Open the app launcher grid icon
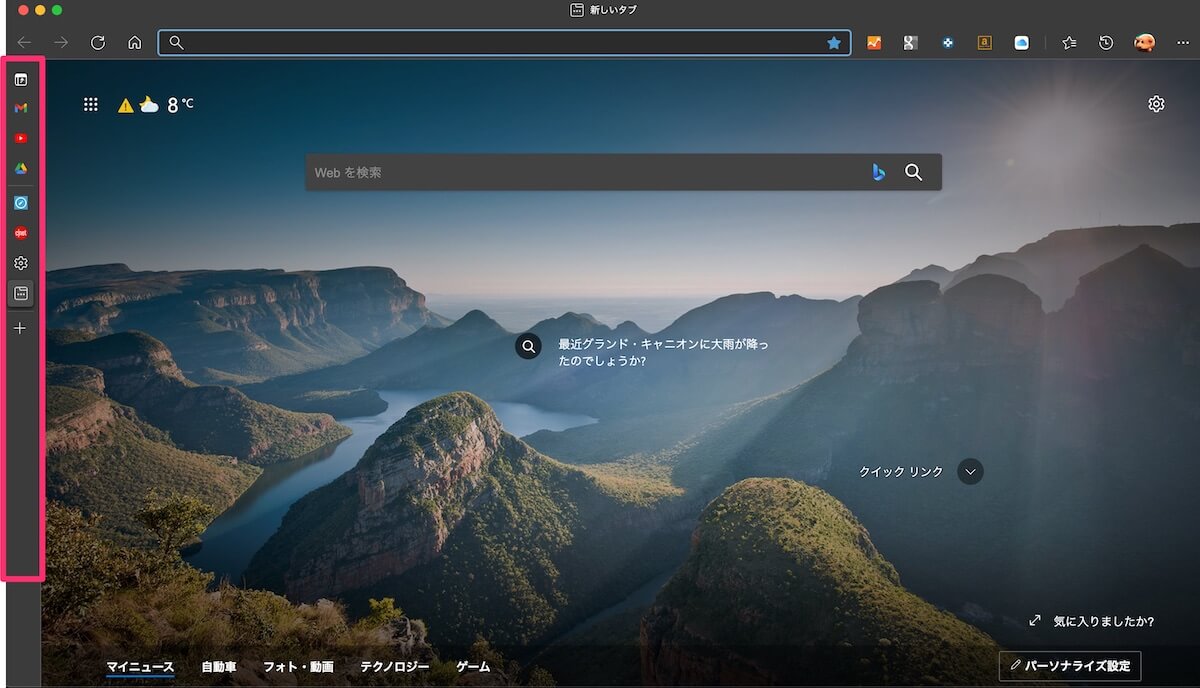Screen dimensions: 1200x688 click(x=90, y=104)
